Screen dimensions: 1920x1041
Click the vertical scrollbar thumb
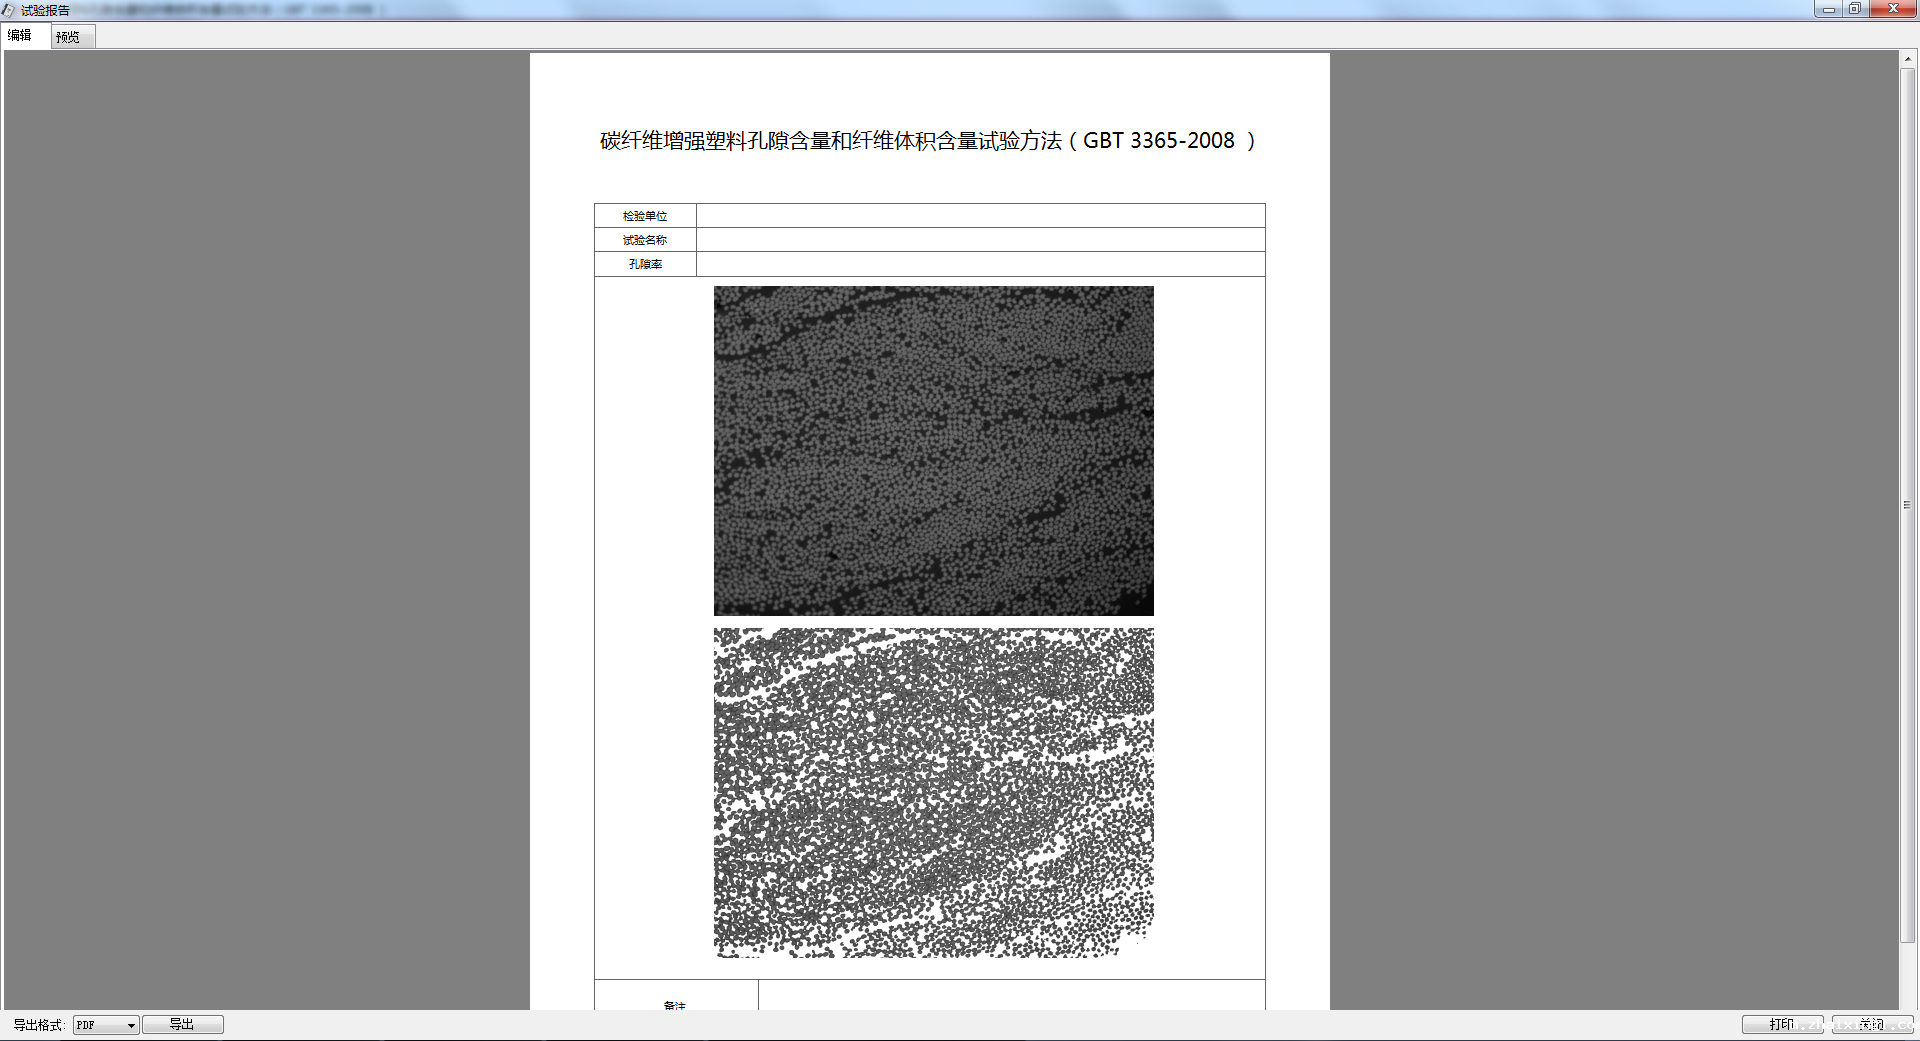(1907, 505)
